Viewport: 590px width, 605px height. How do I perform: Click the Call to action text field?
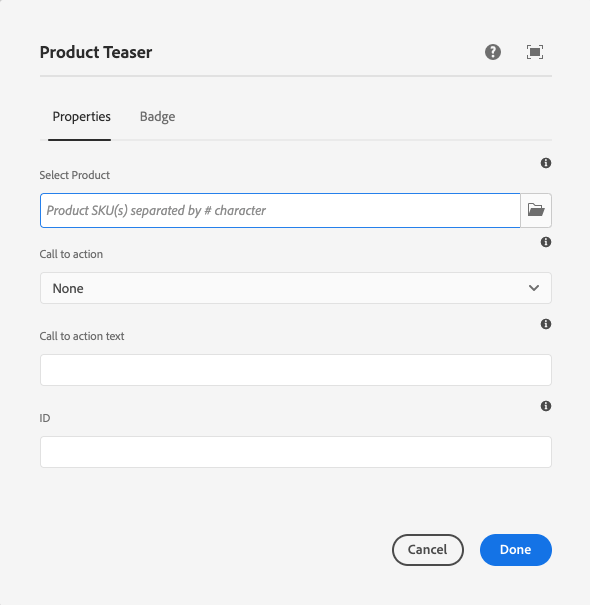[296, 370]
